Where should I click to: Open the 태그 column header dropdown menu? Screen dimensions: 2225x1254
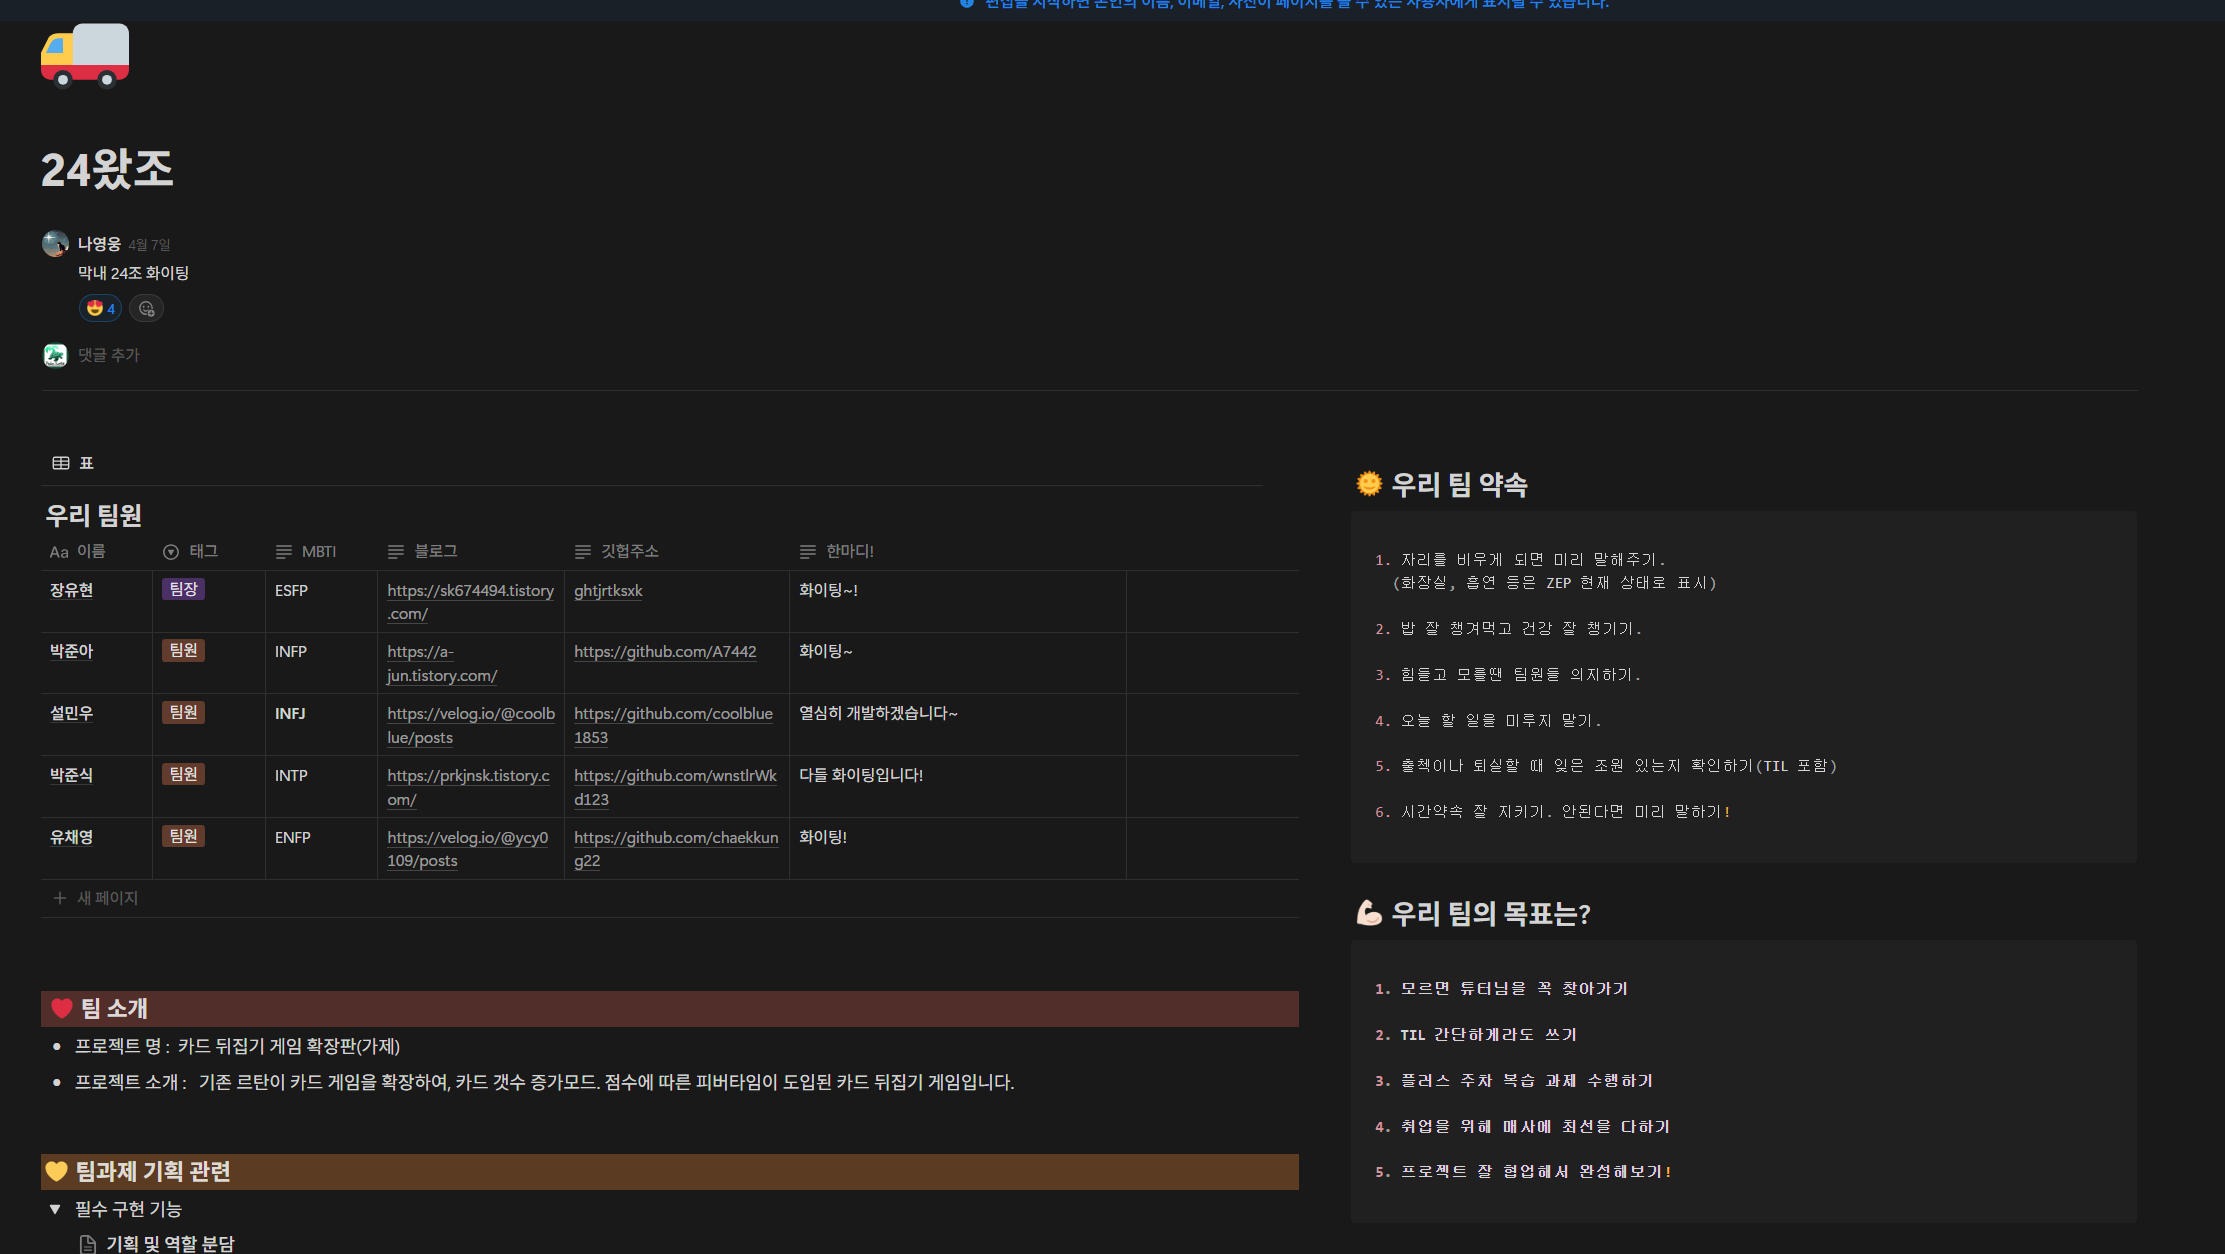pyautogui.click(x=201, y=551)
